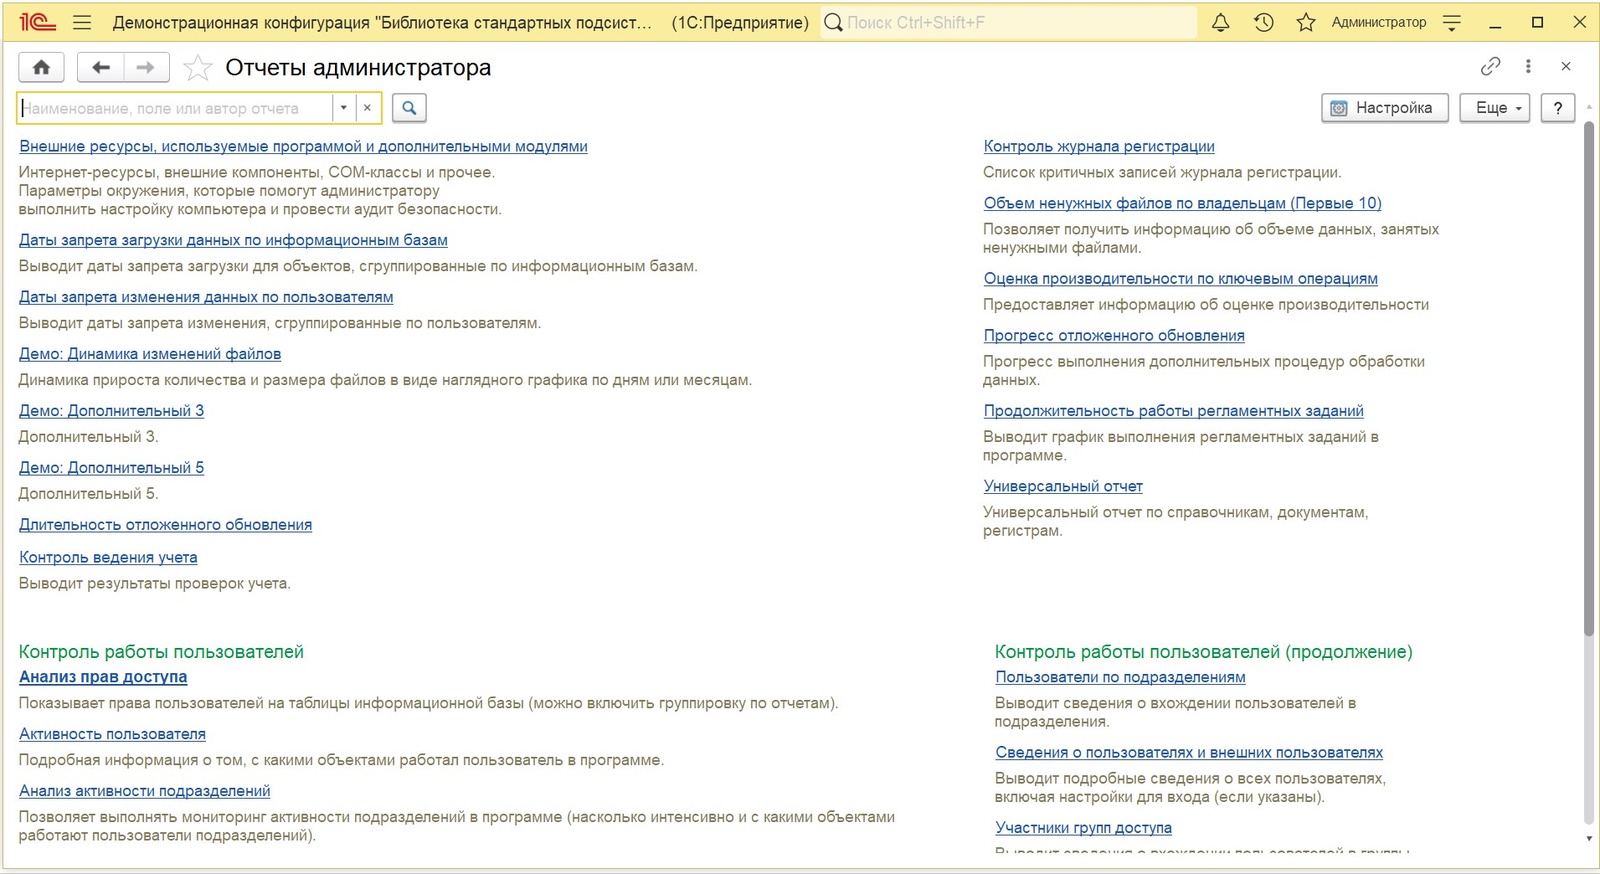
Task: Expand the report search history dropdown
Action: [343, 108]
